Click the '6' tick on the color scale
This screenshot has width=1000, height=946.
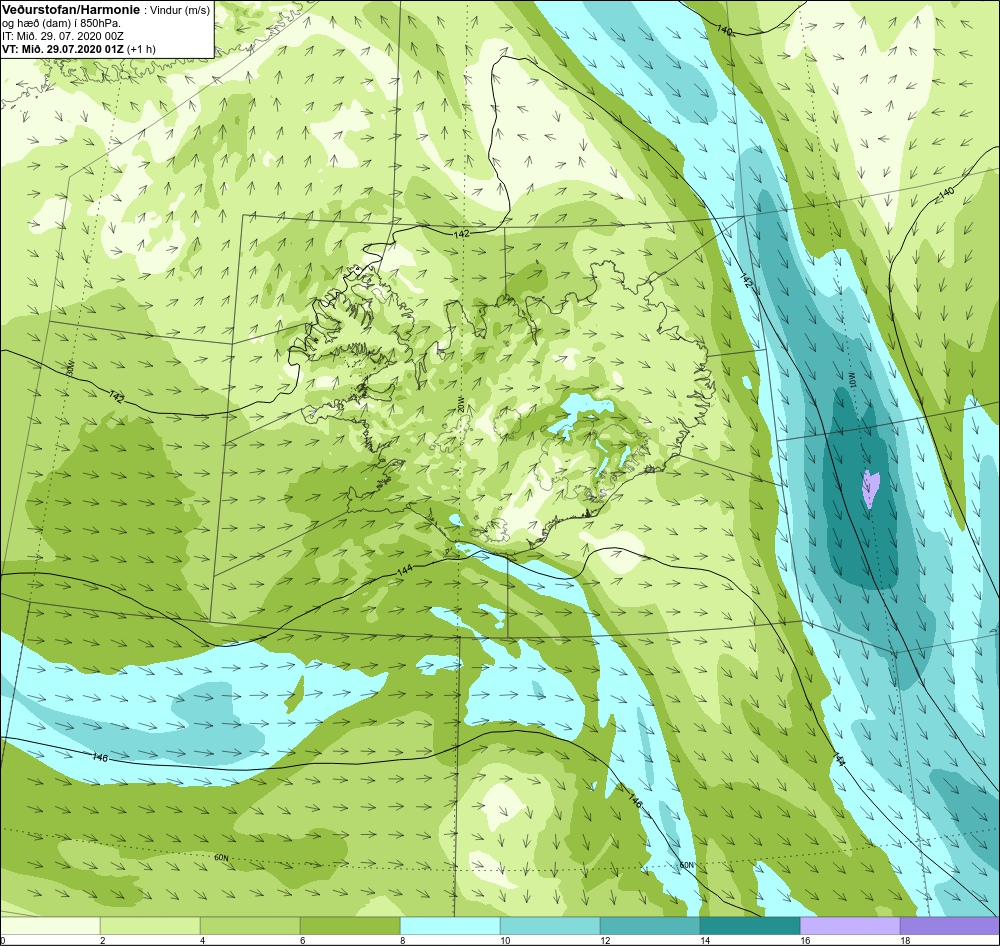pos(302,940)
